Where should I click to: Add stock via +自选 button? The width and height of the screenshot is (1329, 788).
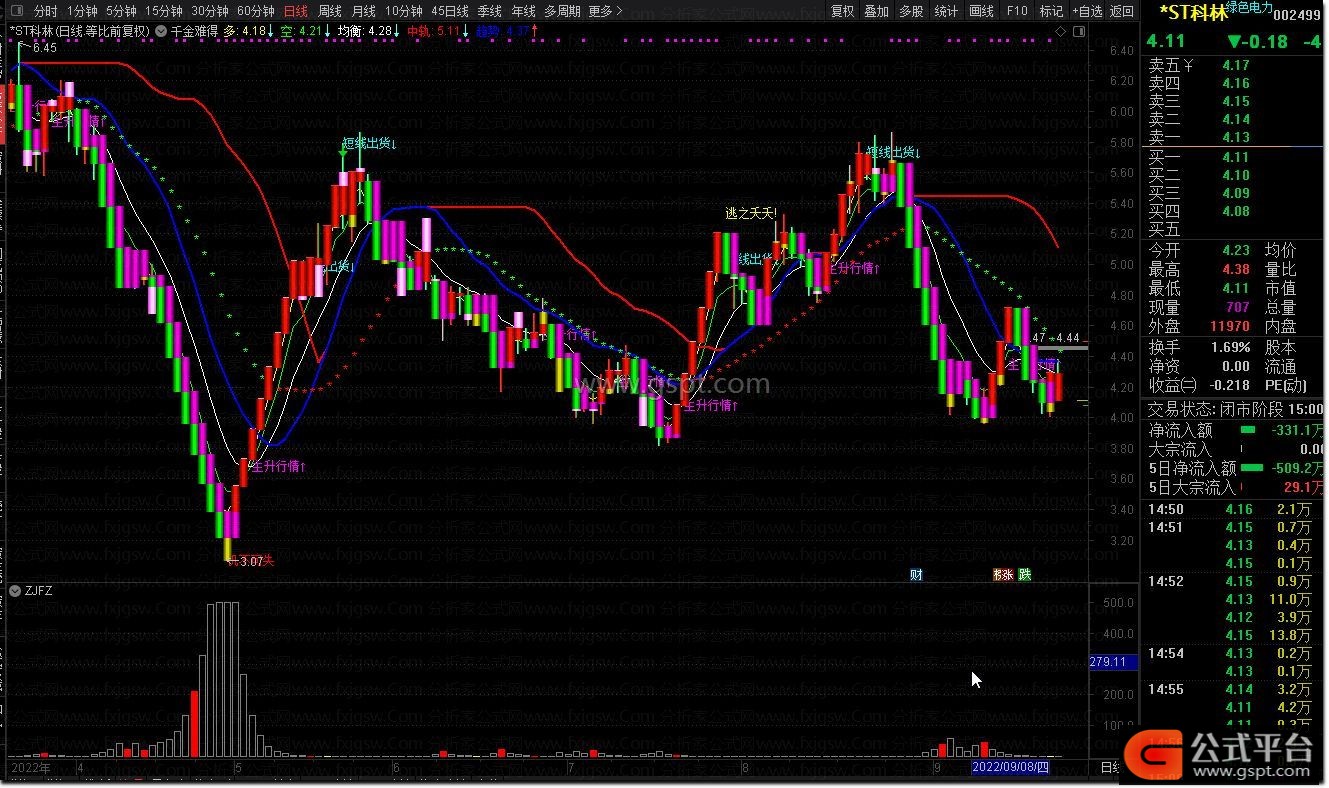click(x=1087, y=11)
